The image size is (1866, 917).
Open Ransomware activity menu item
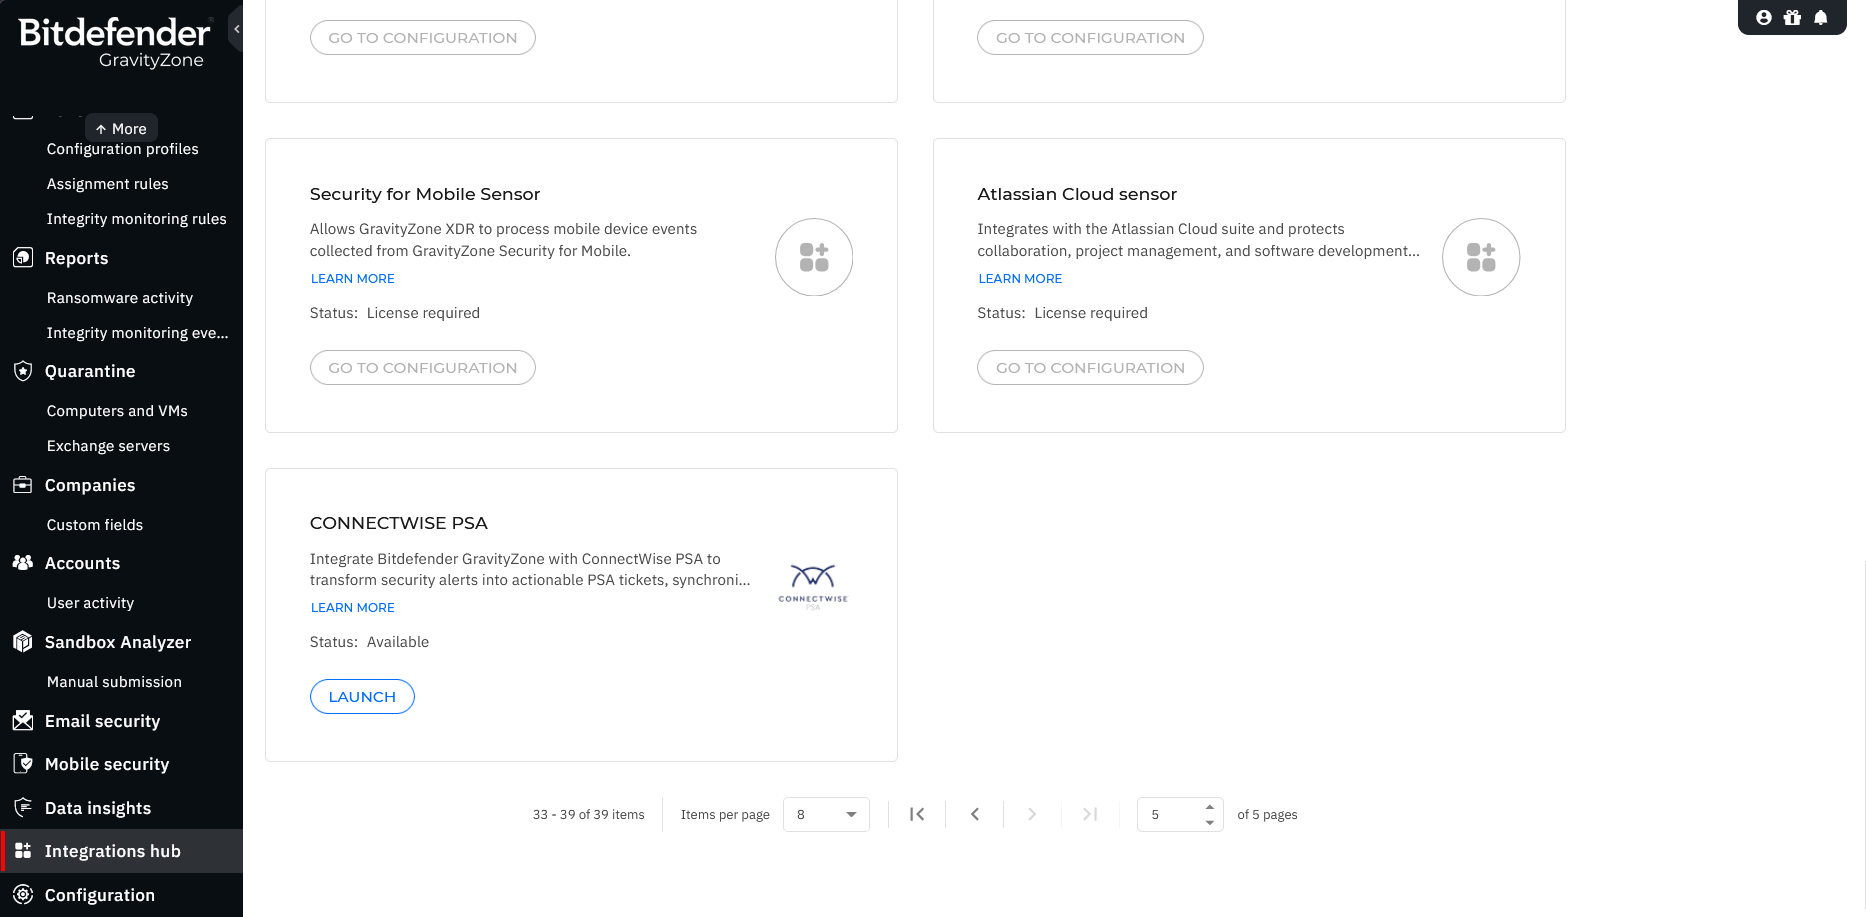coord(119,298)
